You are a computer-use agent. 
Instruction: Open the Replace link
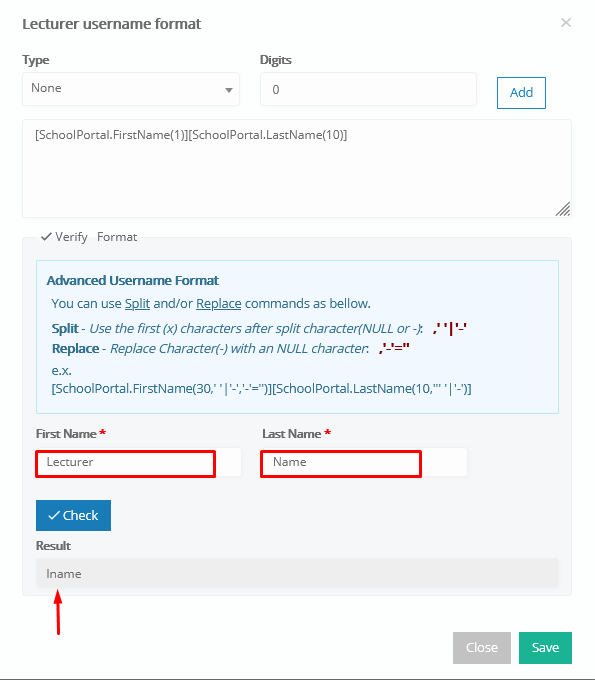point(219,304)
